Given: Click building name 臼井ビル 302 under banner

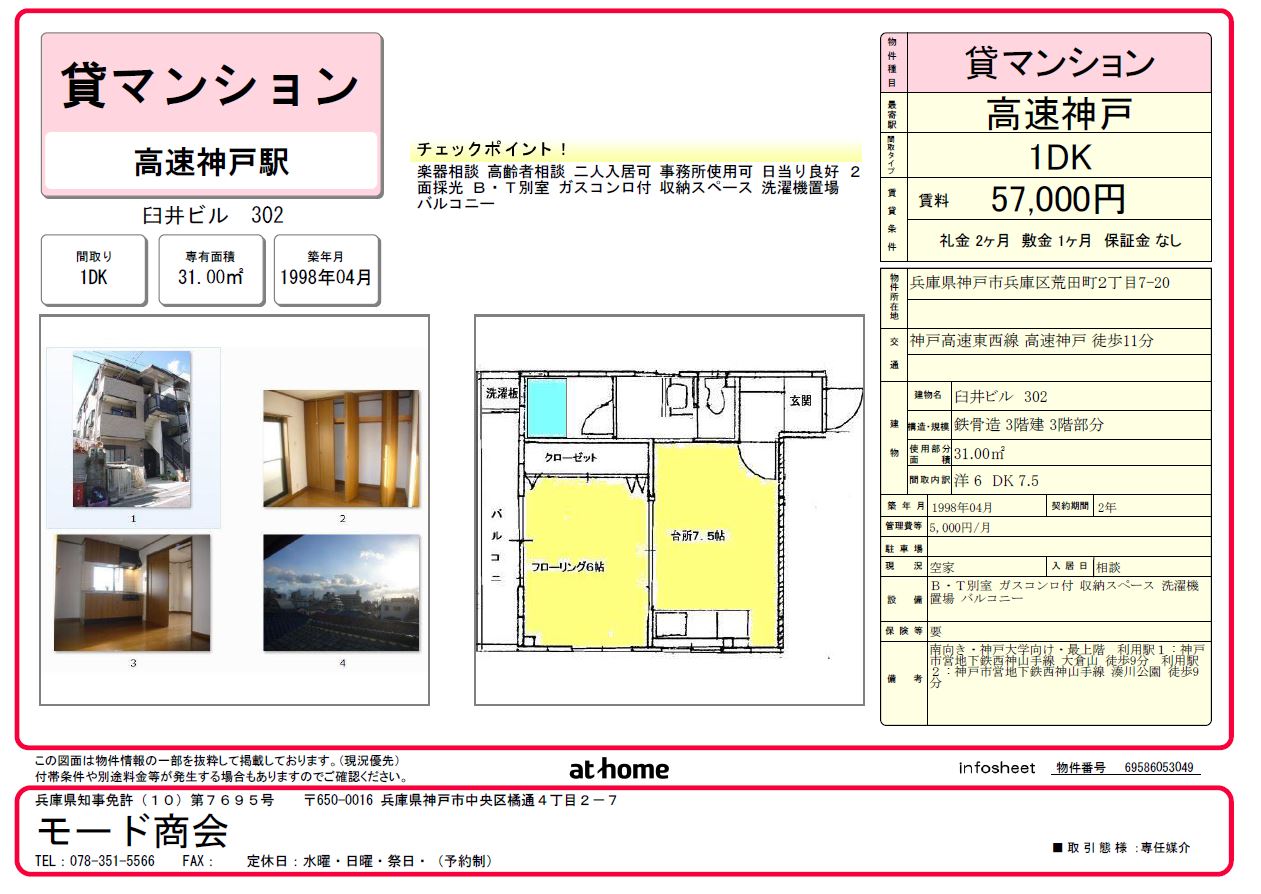Looking at the screenshot, I should [211, 215].
